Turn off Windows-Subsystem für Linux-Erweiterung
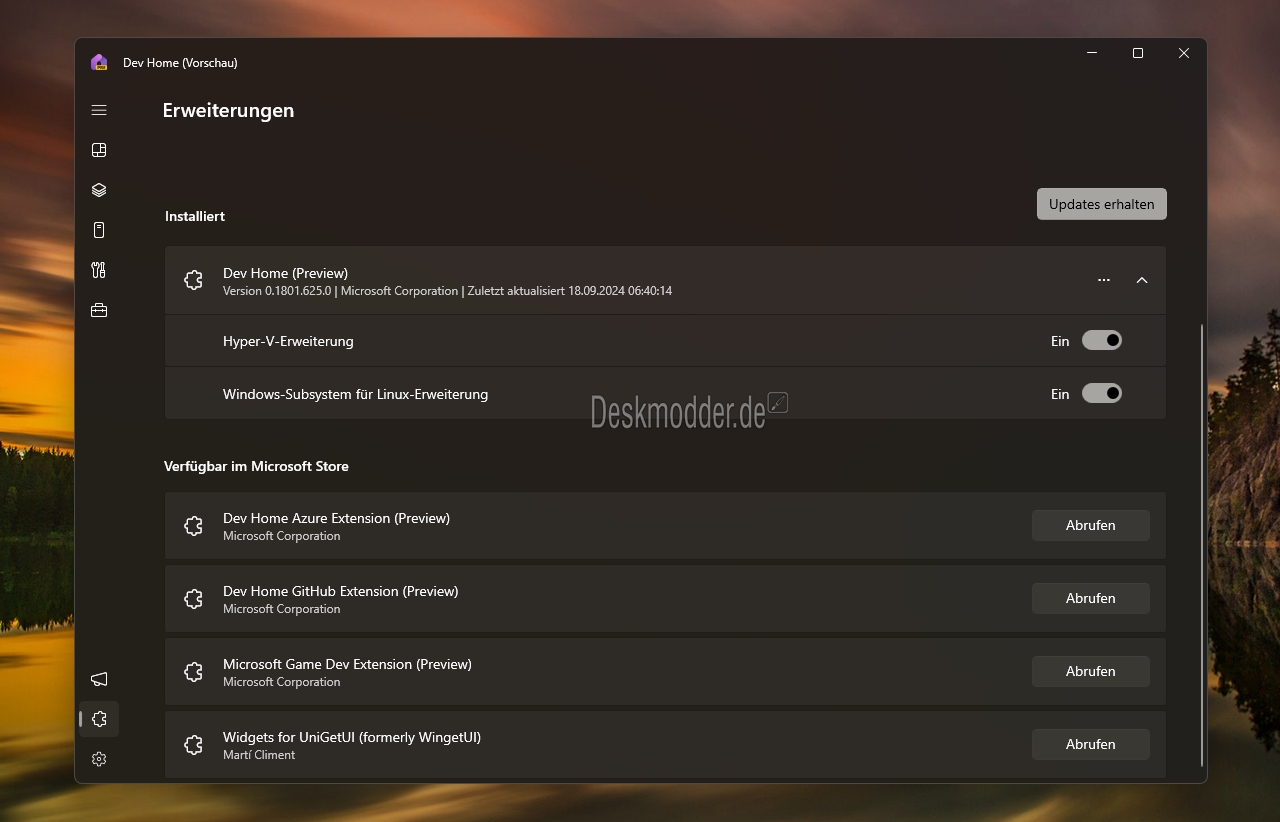Viewport: 1280px width, 822px height. click(1102, 394)
